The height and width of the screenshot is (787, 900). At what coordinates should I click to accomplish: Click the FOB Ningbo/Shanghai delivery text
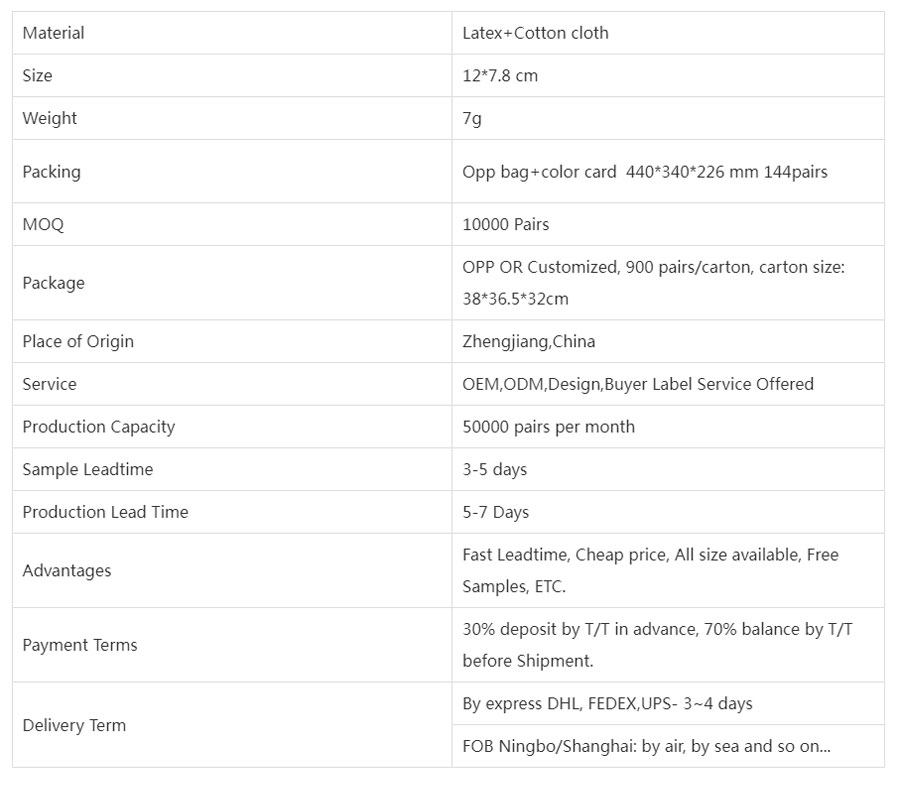(646, 746)
